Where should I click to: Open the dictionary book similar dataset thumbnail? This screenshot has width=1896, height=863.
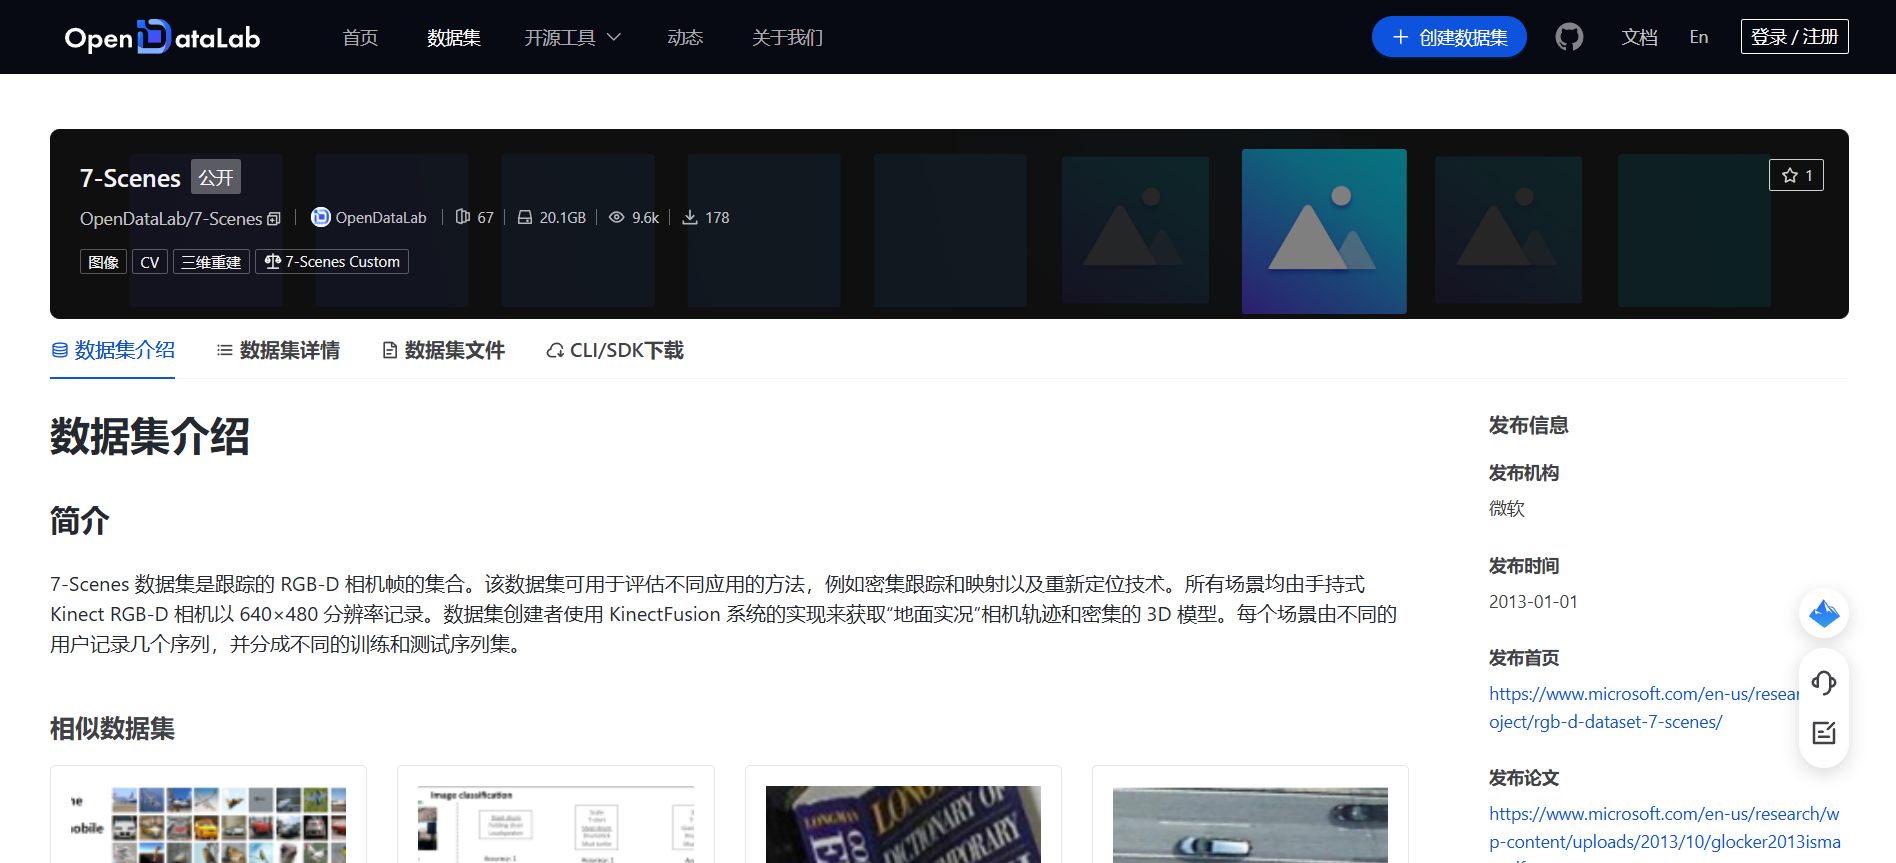click(903, 824)
